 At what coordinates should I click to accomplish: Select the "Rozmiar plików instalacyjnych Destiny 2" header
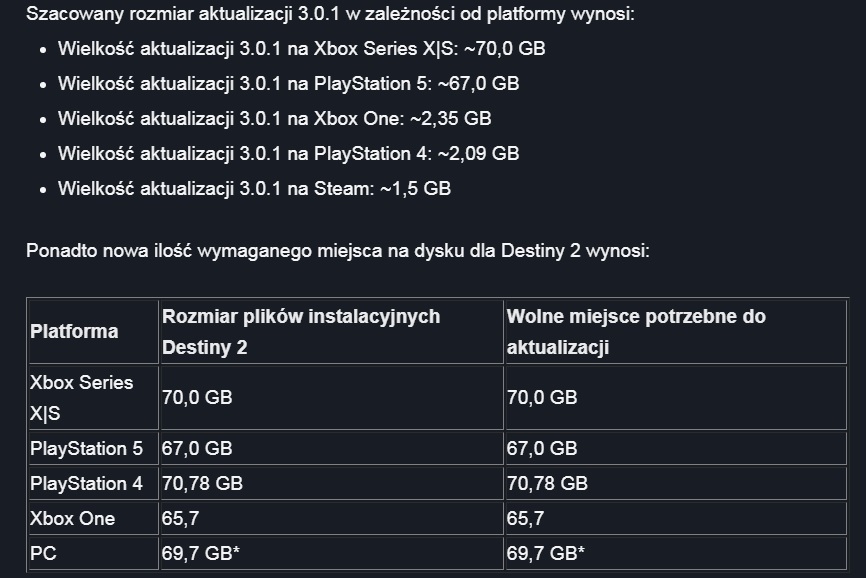coord(300,331)
